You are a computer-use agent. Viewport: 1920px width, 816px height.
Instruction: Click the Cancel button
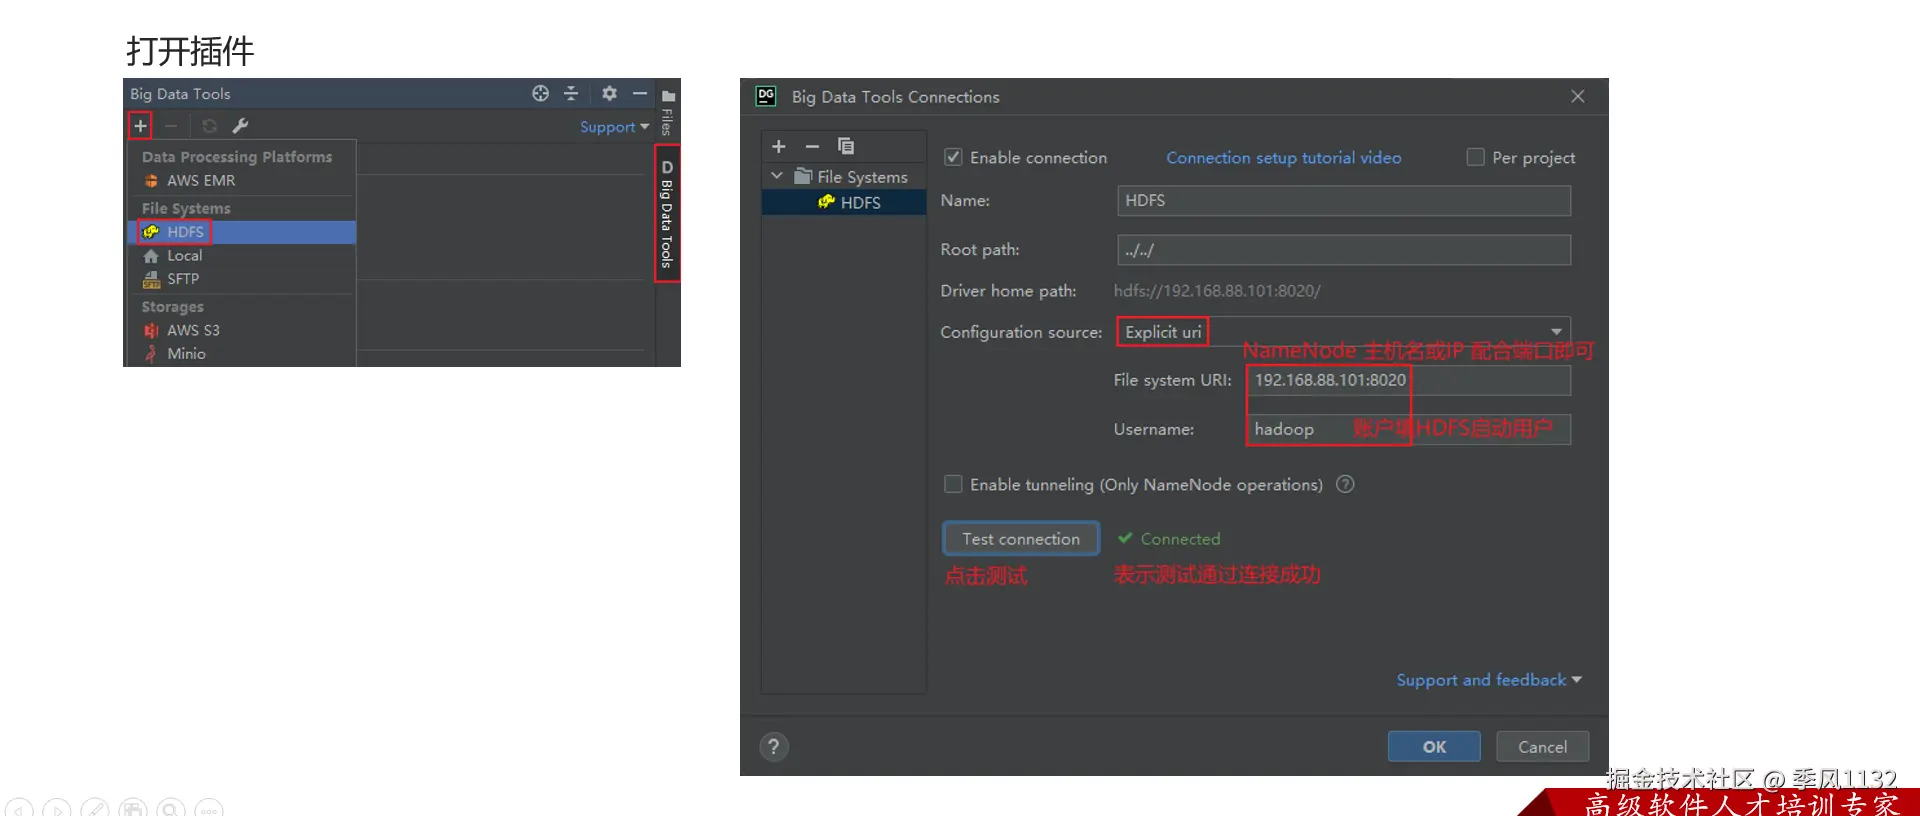pyautogui.click(x=1542, y=747)
